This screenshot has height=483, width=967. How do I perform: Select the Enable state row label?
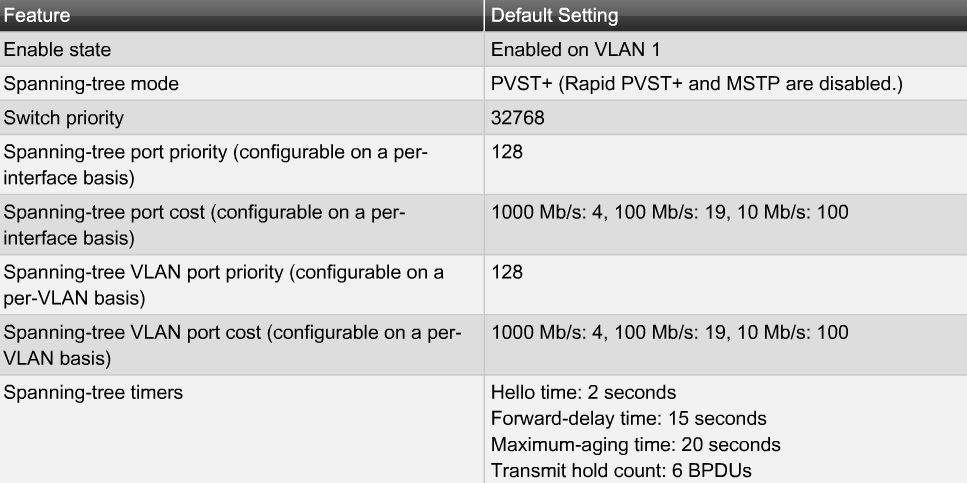[58, 49]
